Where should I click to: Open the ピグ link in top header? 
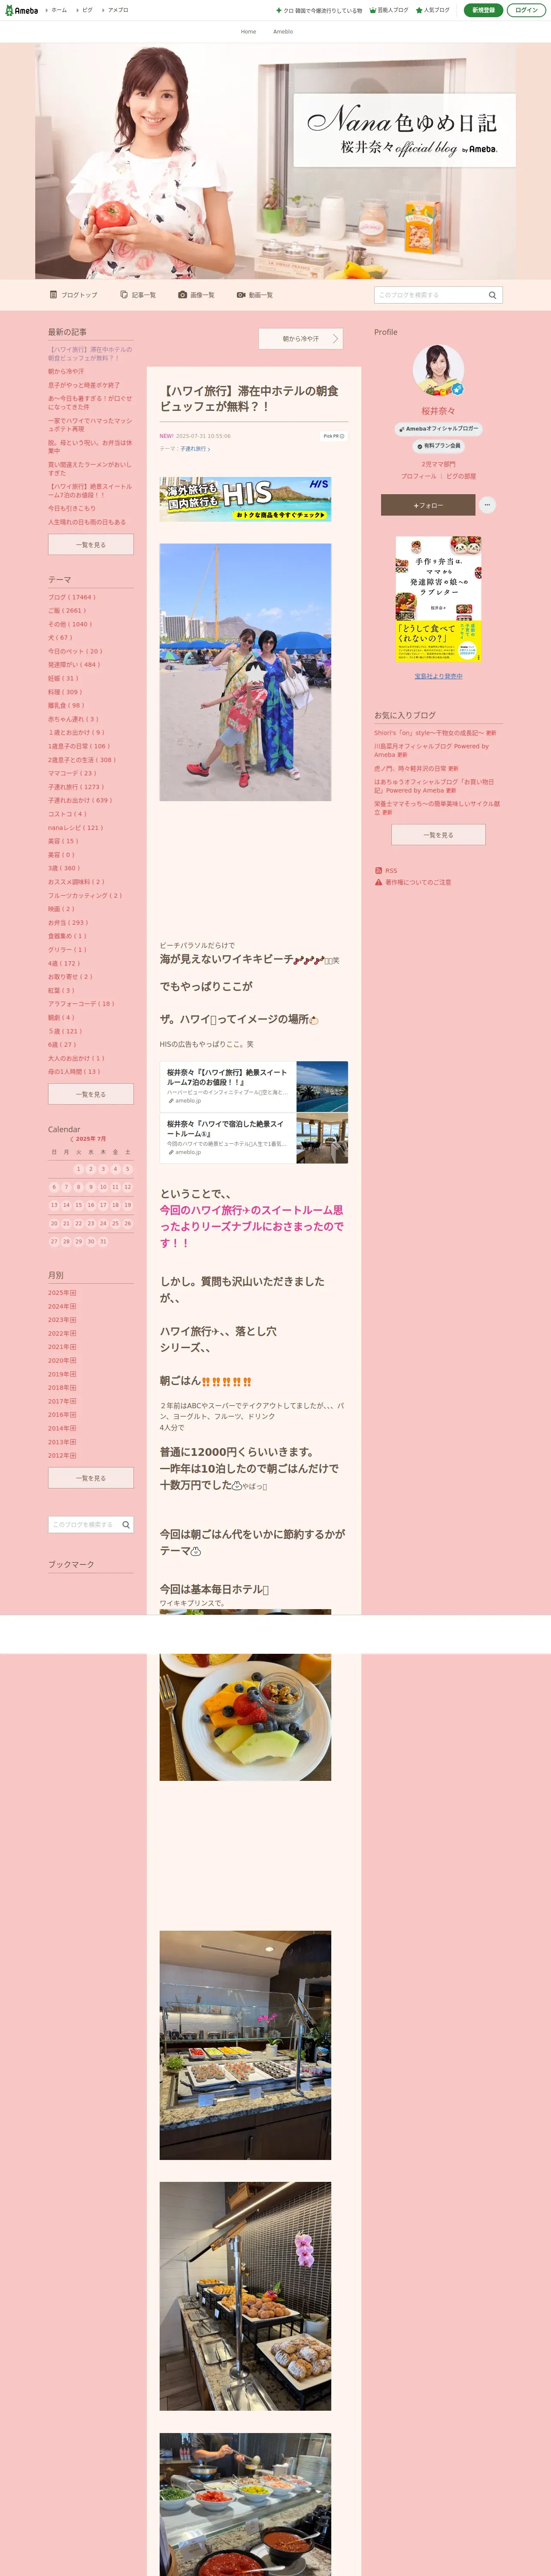87,10
